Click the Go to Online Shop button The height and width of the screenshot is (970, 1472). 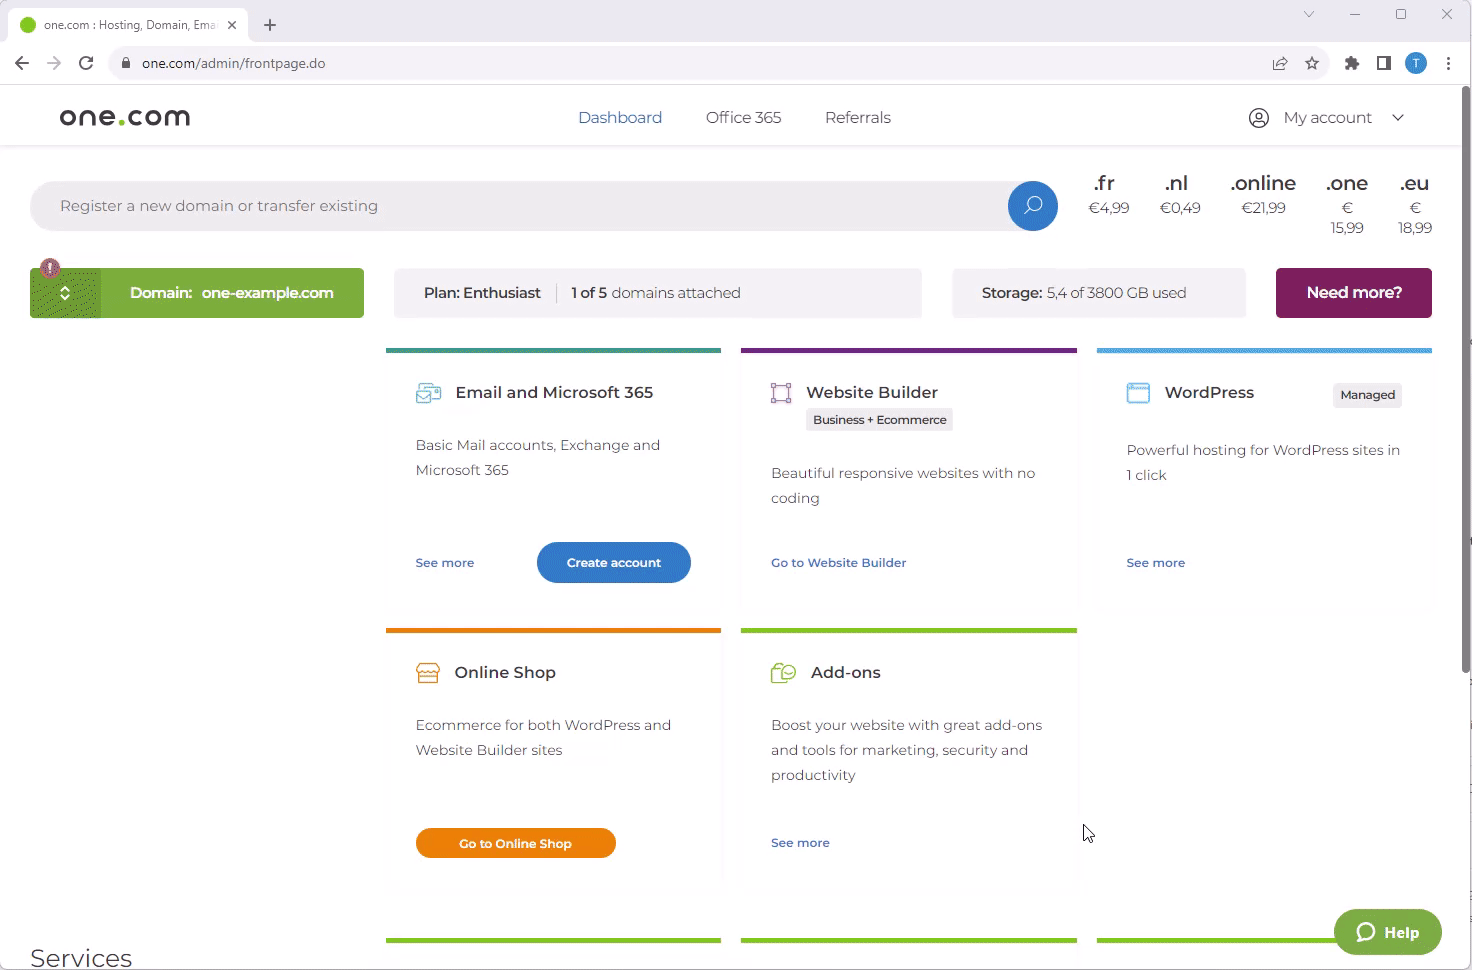point(515,844)
